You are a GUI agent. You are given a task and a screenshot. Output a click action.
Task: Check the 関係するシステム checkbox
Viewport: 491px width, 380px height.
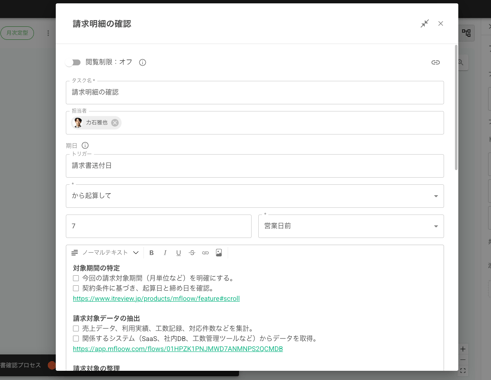coord(76,338)
